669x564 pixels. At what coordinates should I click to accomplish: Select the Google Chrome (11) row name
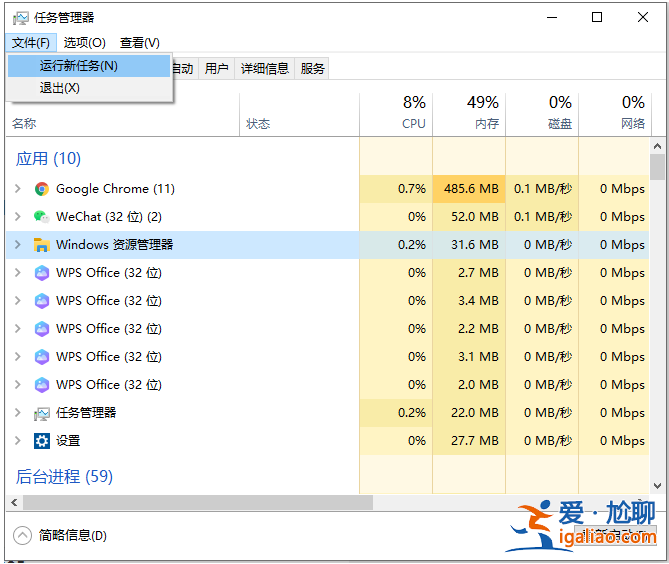point(115,189)
